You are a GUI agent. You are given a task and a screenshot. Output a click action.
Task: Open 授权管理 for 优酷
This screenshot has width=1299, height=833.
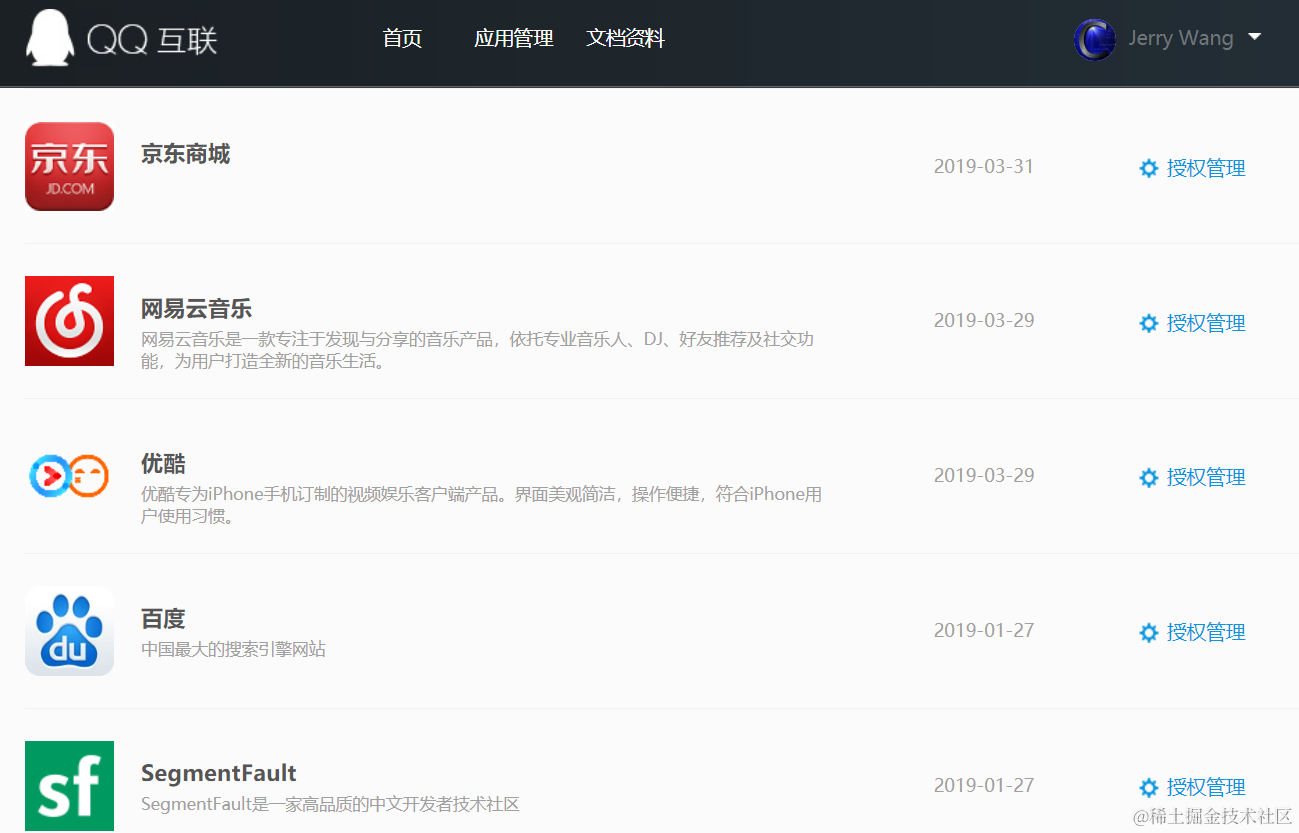[1206, 477]
